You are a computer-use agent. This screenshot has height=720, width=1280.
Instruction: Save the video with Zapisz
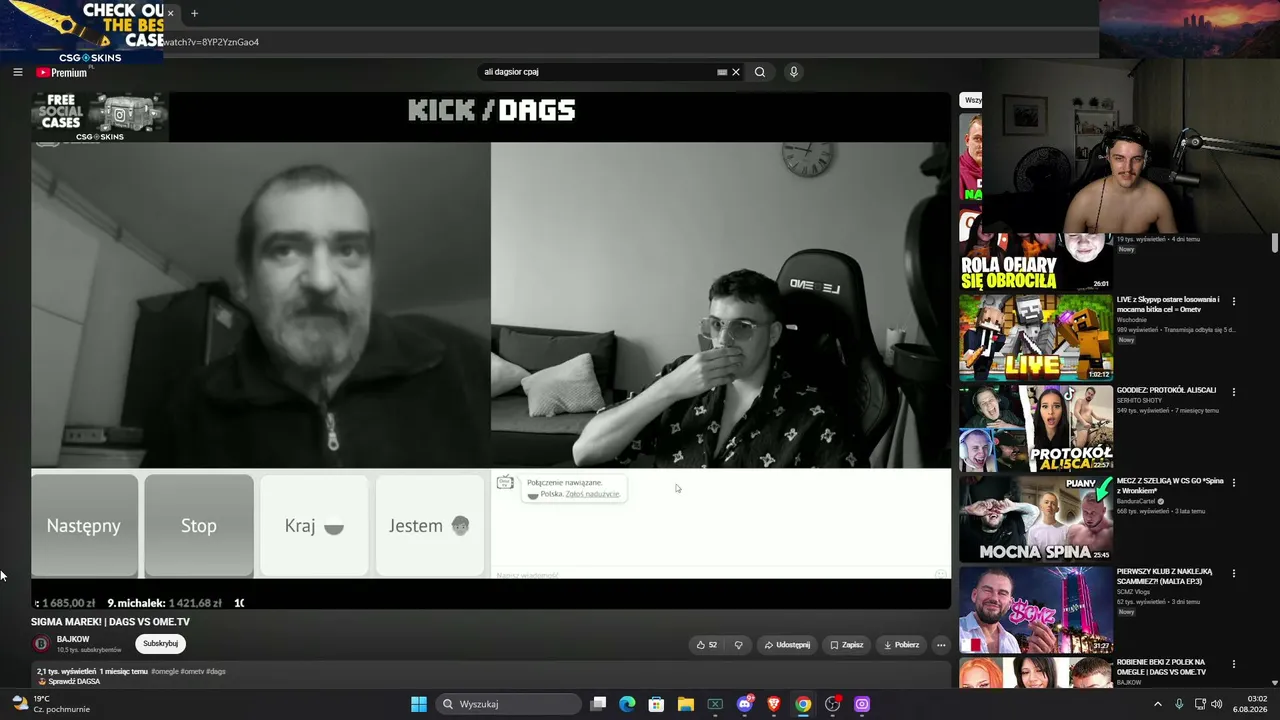(847, 645)
